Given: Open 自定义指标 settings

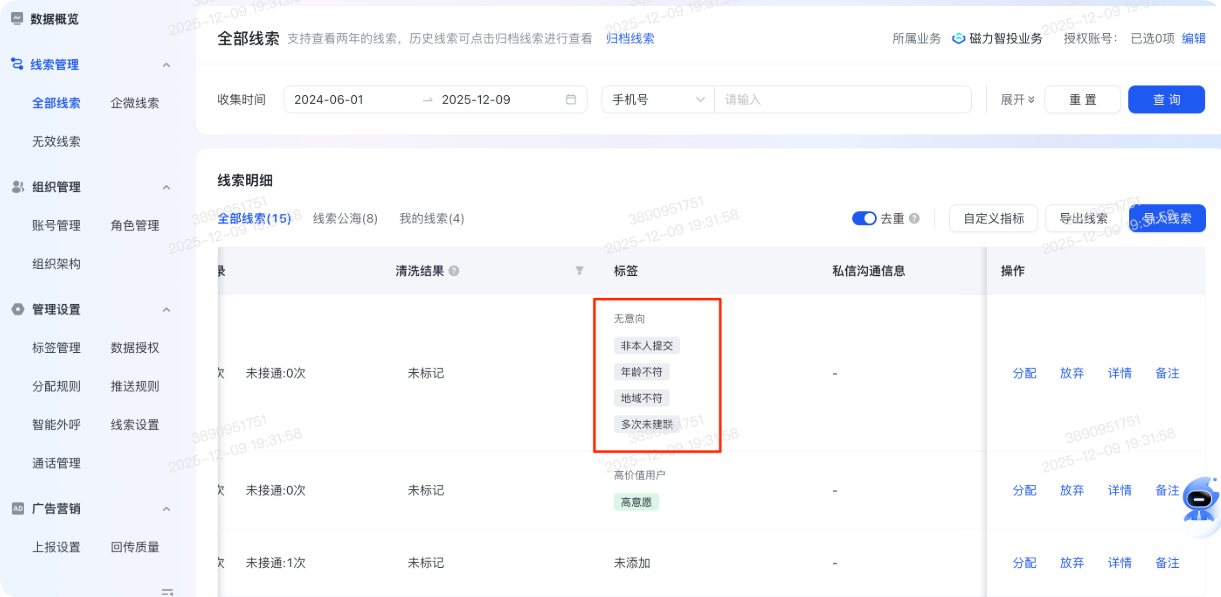Looking at the screenshot, I should [993, 218].
